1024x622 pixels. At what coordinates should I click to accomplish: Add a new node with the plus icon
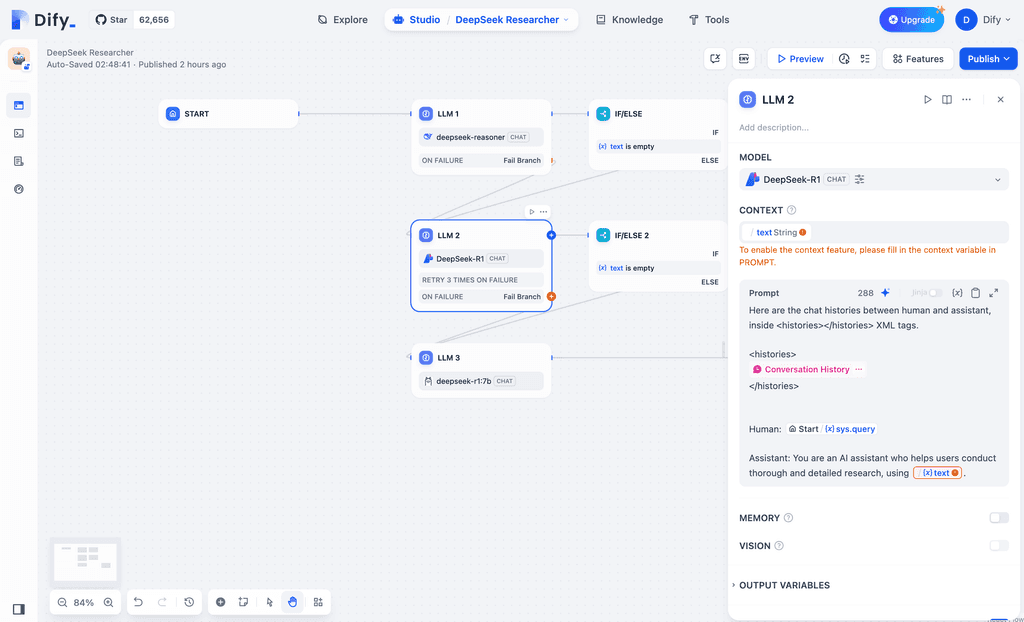[x=220, y=602]
